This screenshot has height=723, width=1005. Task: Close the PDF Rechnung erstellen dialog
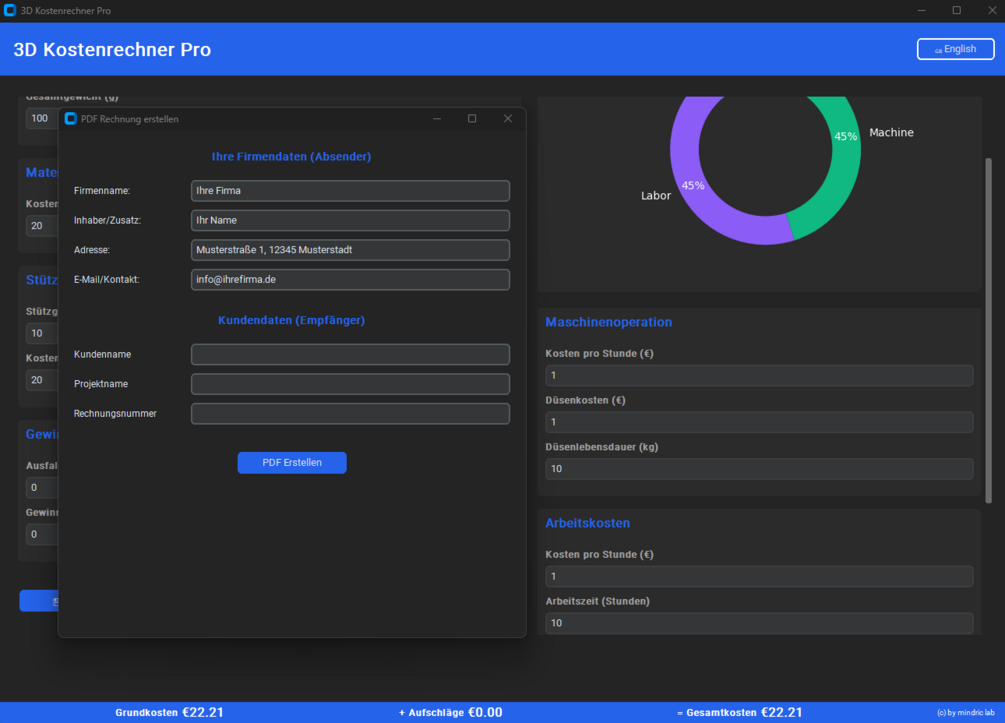tap(508, 119)
